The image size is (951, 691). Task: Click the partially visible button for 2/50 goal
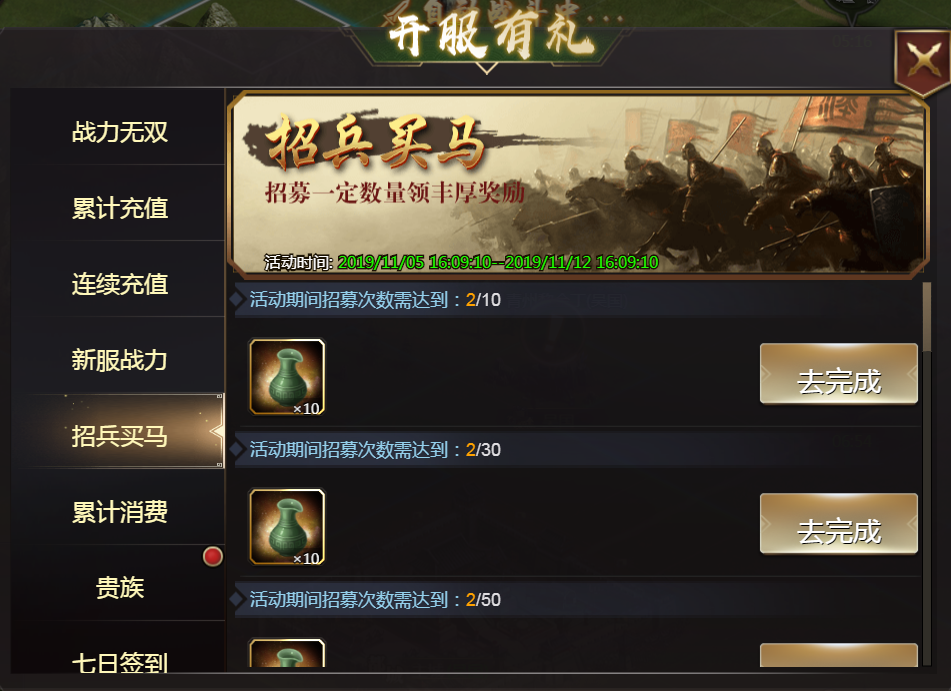click(839, 655)
